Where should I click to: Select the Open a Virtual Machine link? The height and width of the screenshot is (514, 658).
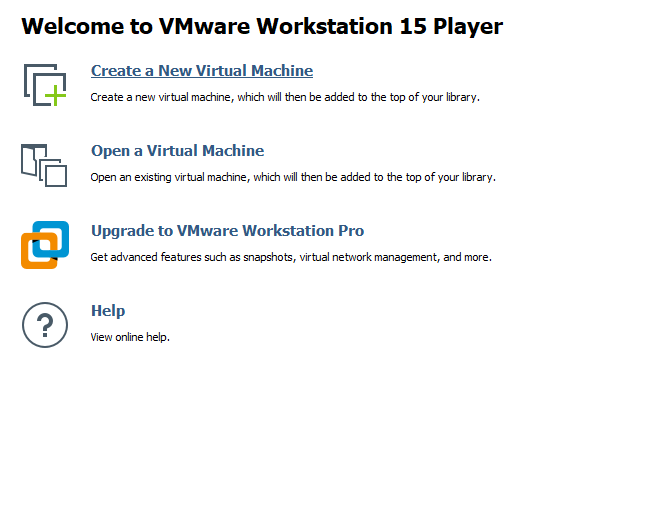pos(178,151)
